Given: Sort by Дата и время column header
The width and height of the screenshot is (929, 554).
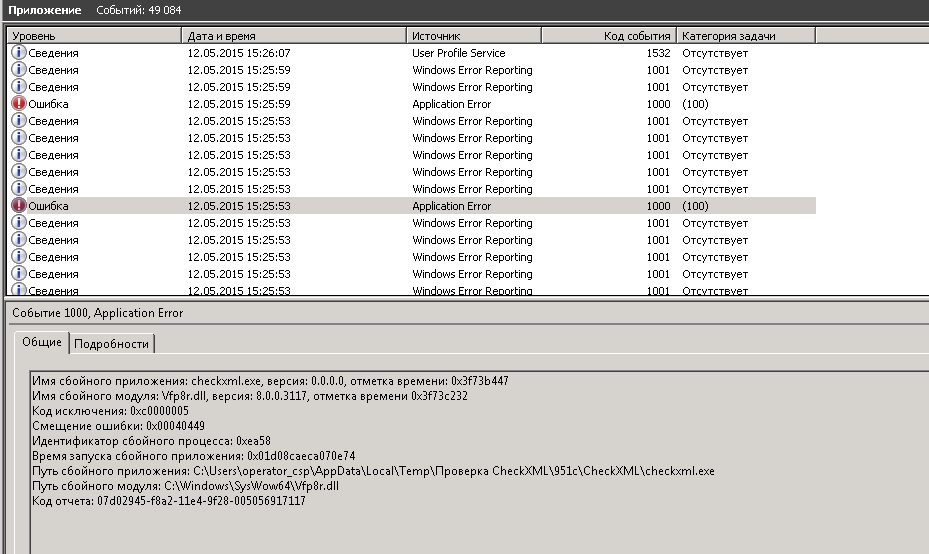Looking at the screenshot, I should point(294,36).
